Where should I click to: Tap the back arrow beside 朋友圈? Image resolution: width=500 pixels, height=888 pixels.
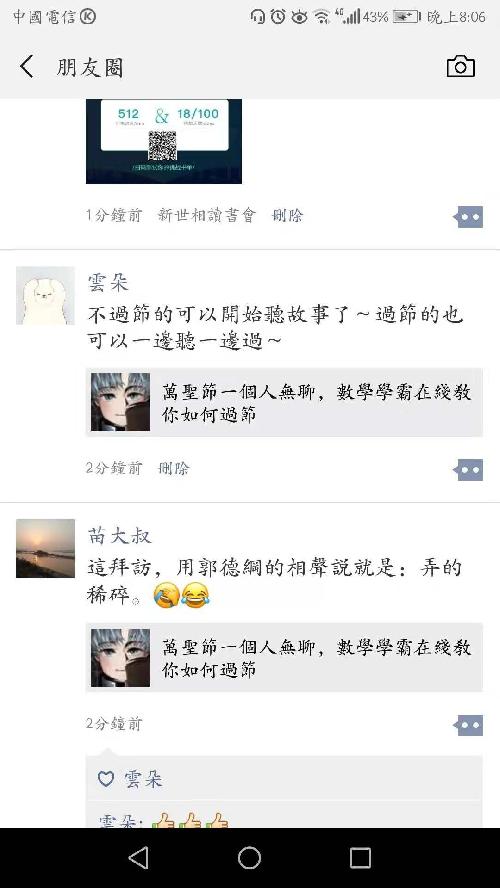tap(27, 67)
